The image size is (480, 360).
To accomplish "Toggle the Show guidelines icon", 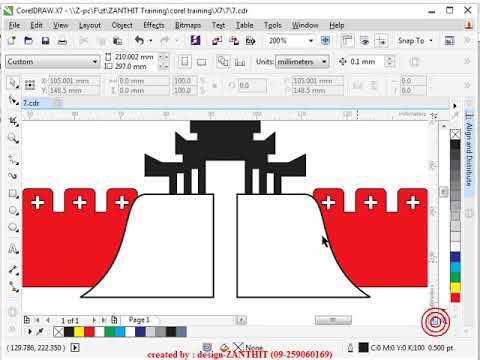I will (381, 41).
